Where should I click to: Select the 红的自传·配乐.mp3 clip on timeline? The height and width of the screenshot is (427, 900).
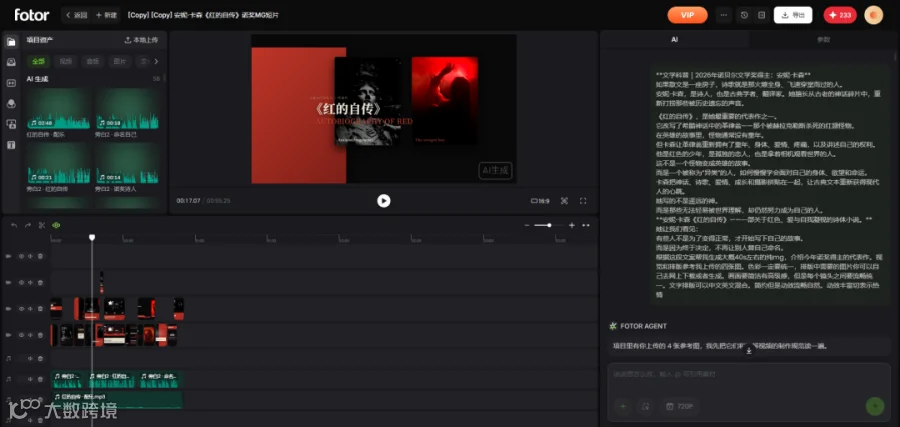[117, 400]
